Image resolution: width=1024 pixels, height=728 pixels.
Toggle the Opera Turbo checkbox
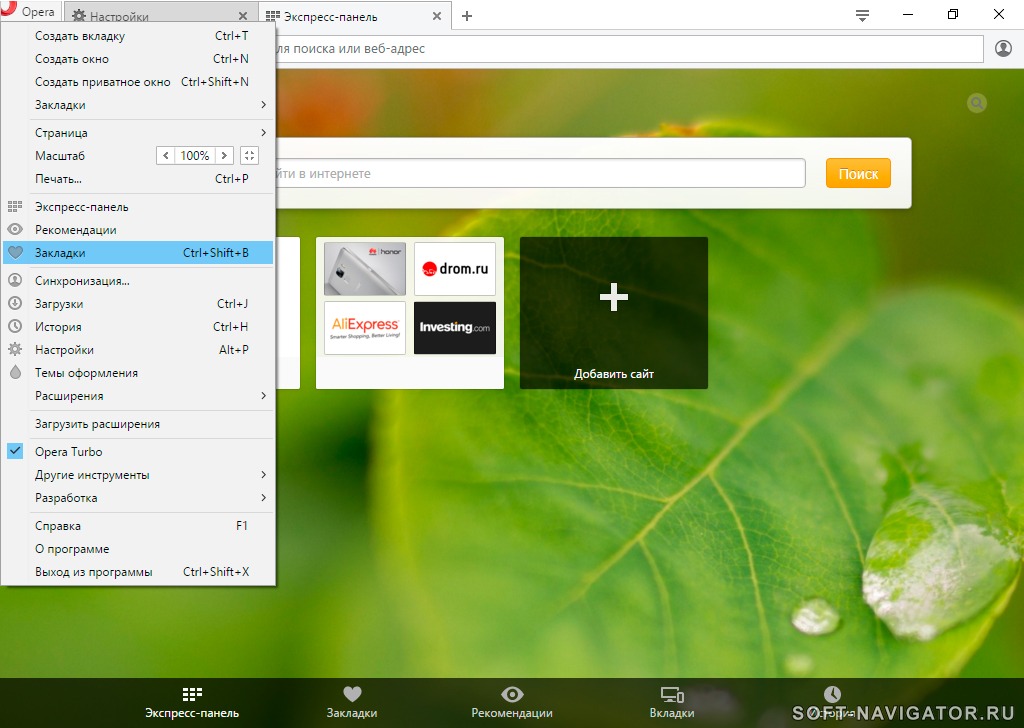click(15, 451)
